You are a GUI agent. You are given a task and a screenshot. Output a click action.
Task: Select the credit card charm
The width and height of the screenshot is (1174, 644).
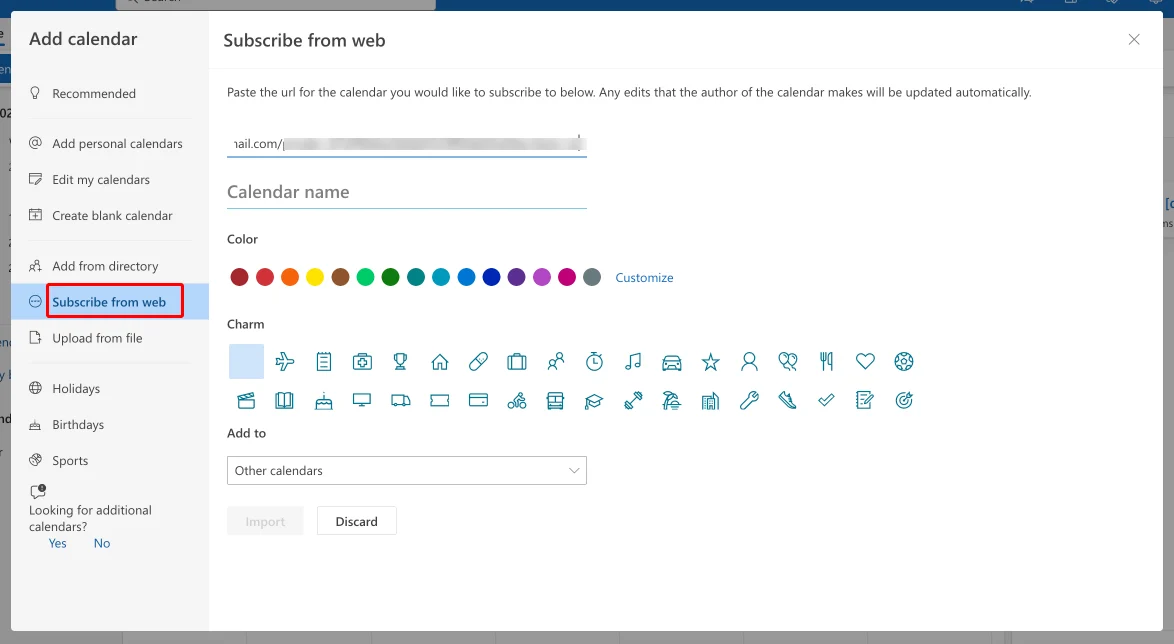pyautogui.click(x=478, y=401)
